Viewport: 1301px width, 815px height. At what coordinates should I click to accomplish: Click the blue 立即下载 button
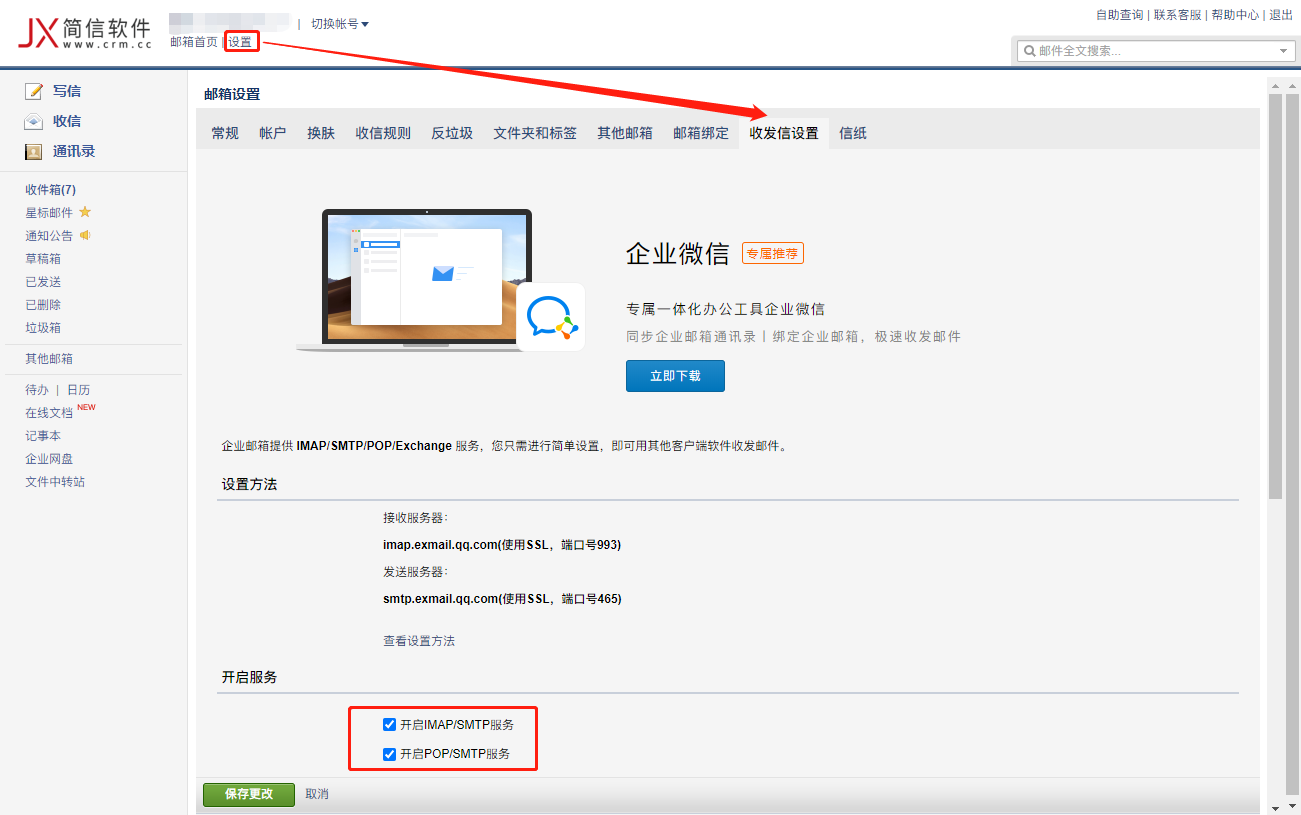point(675,376)
